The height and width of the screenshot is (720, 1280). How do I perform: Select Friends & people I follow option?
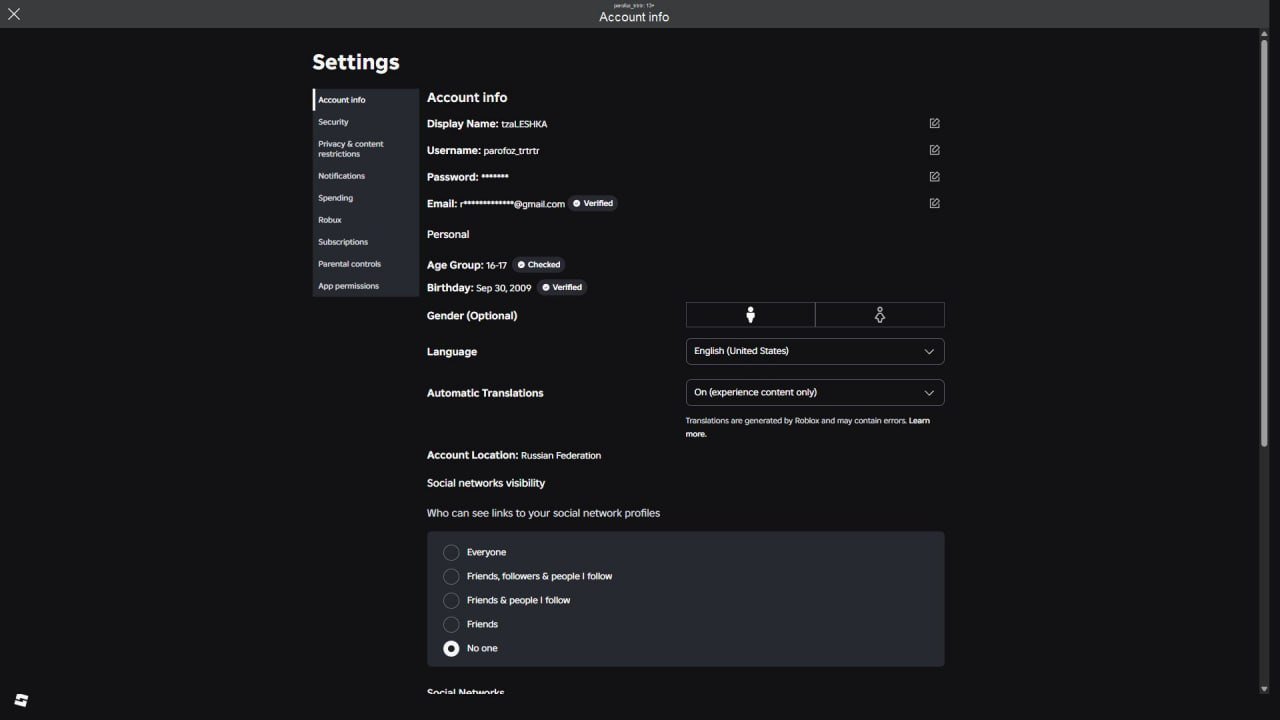451,600
